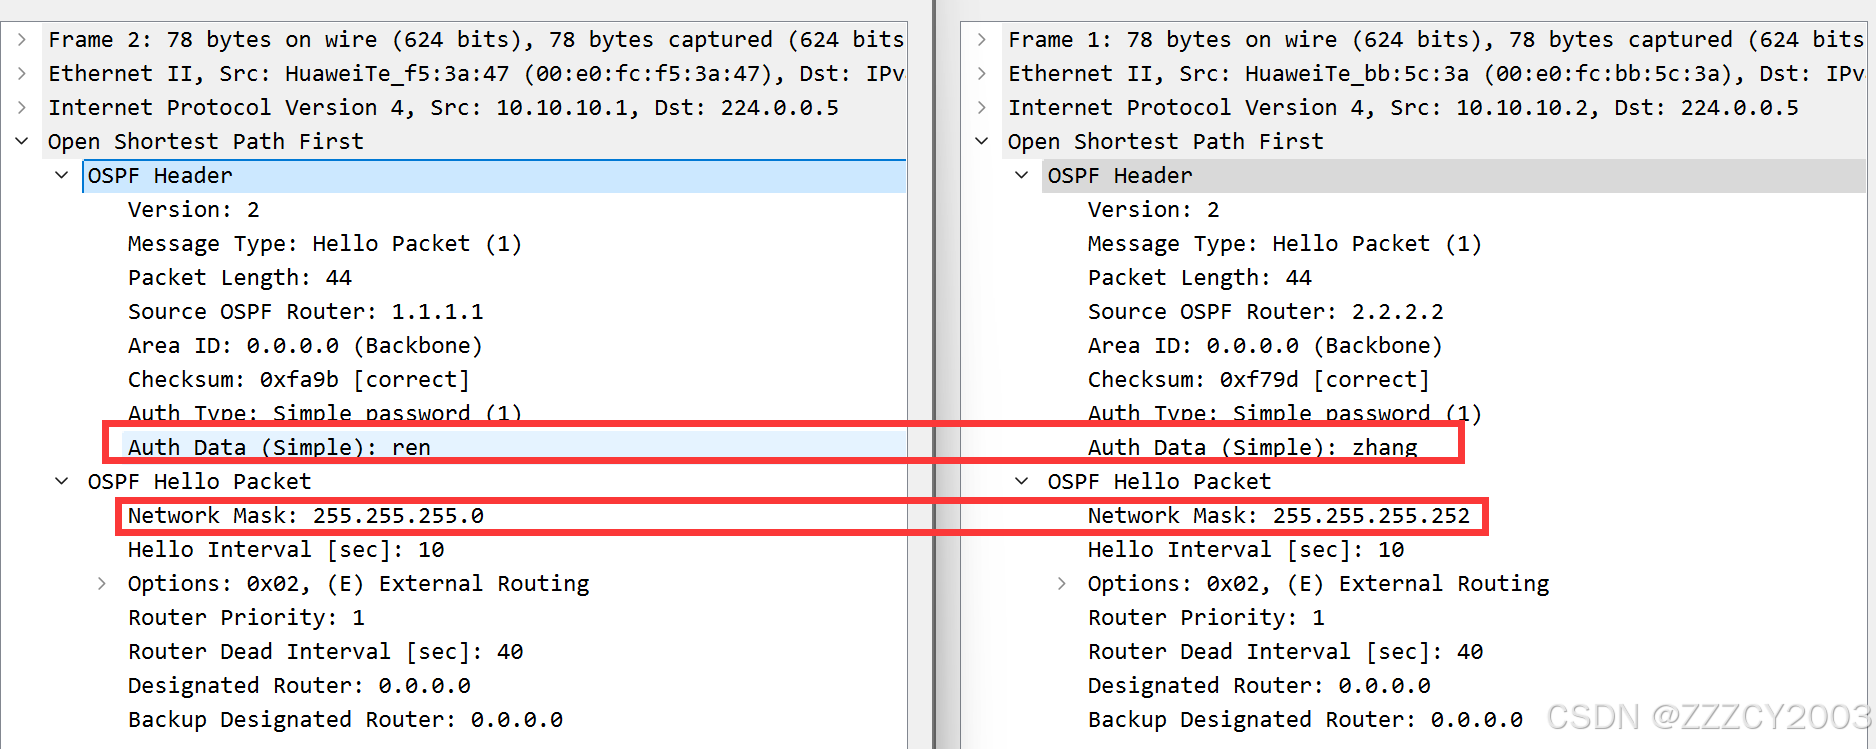Highlight the Checksum 0xfa9b row
Viewport: 1876px width, 749px height.
coord(298,380)
